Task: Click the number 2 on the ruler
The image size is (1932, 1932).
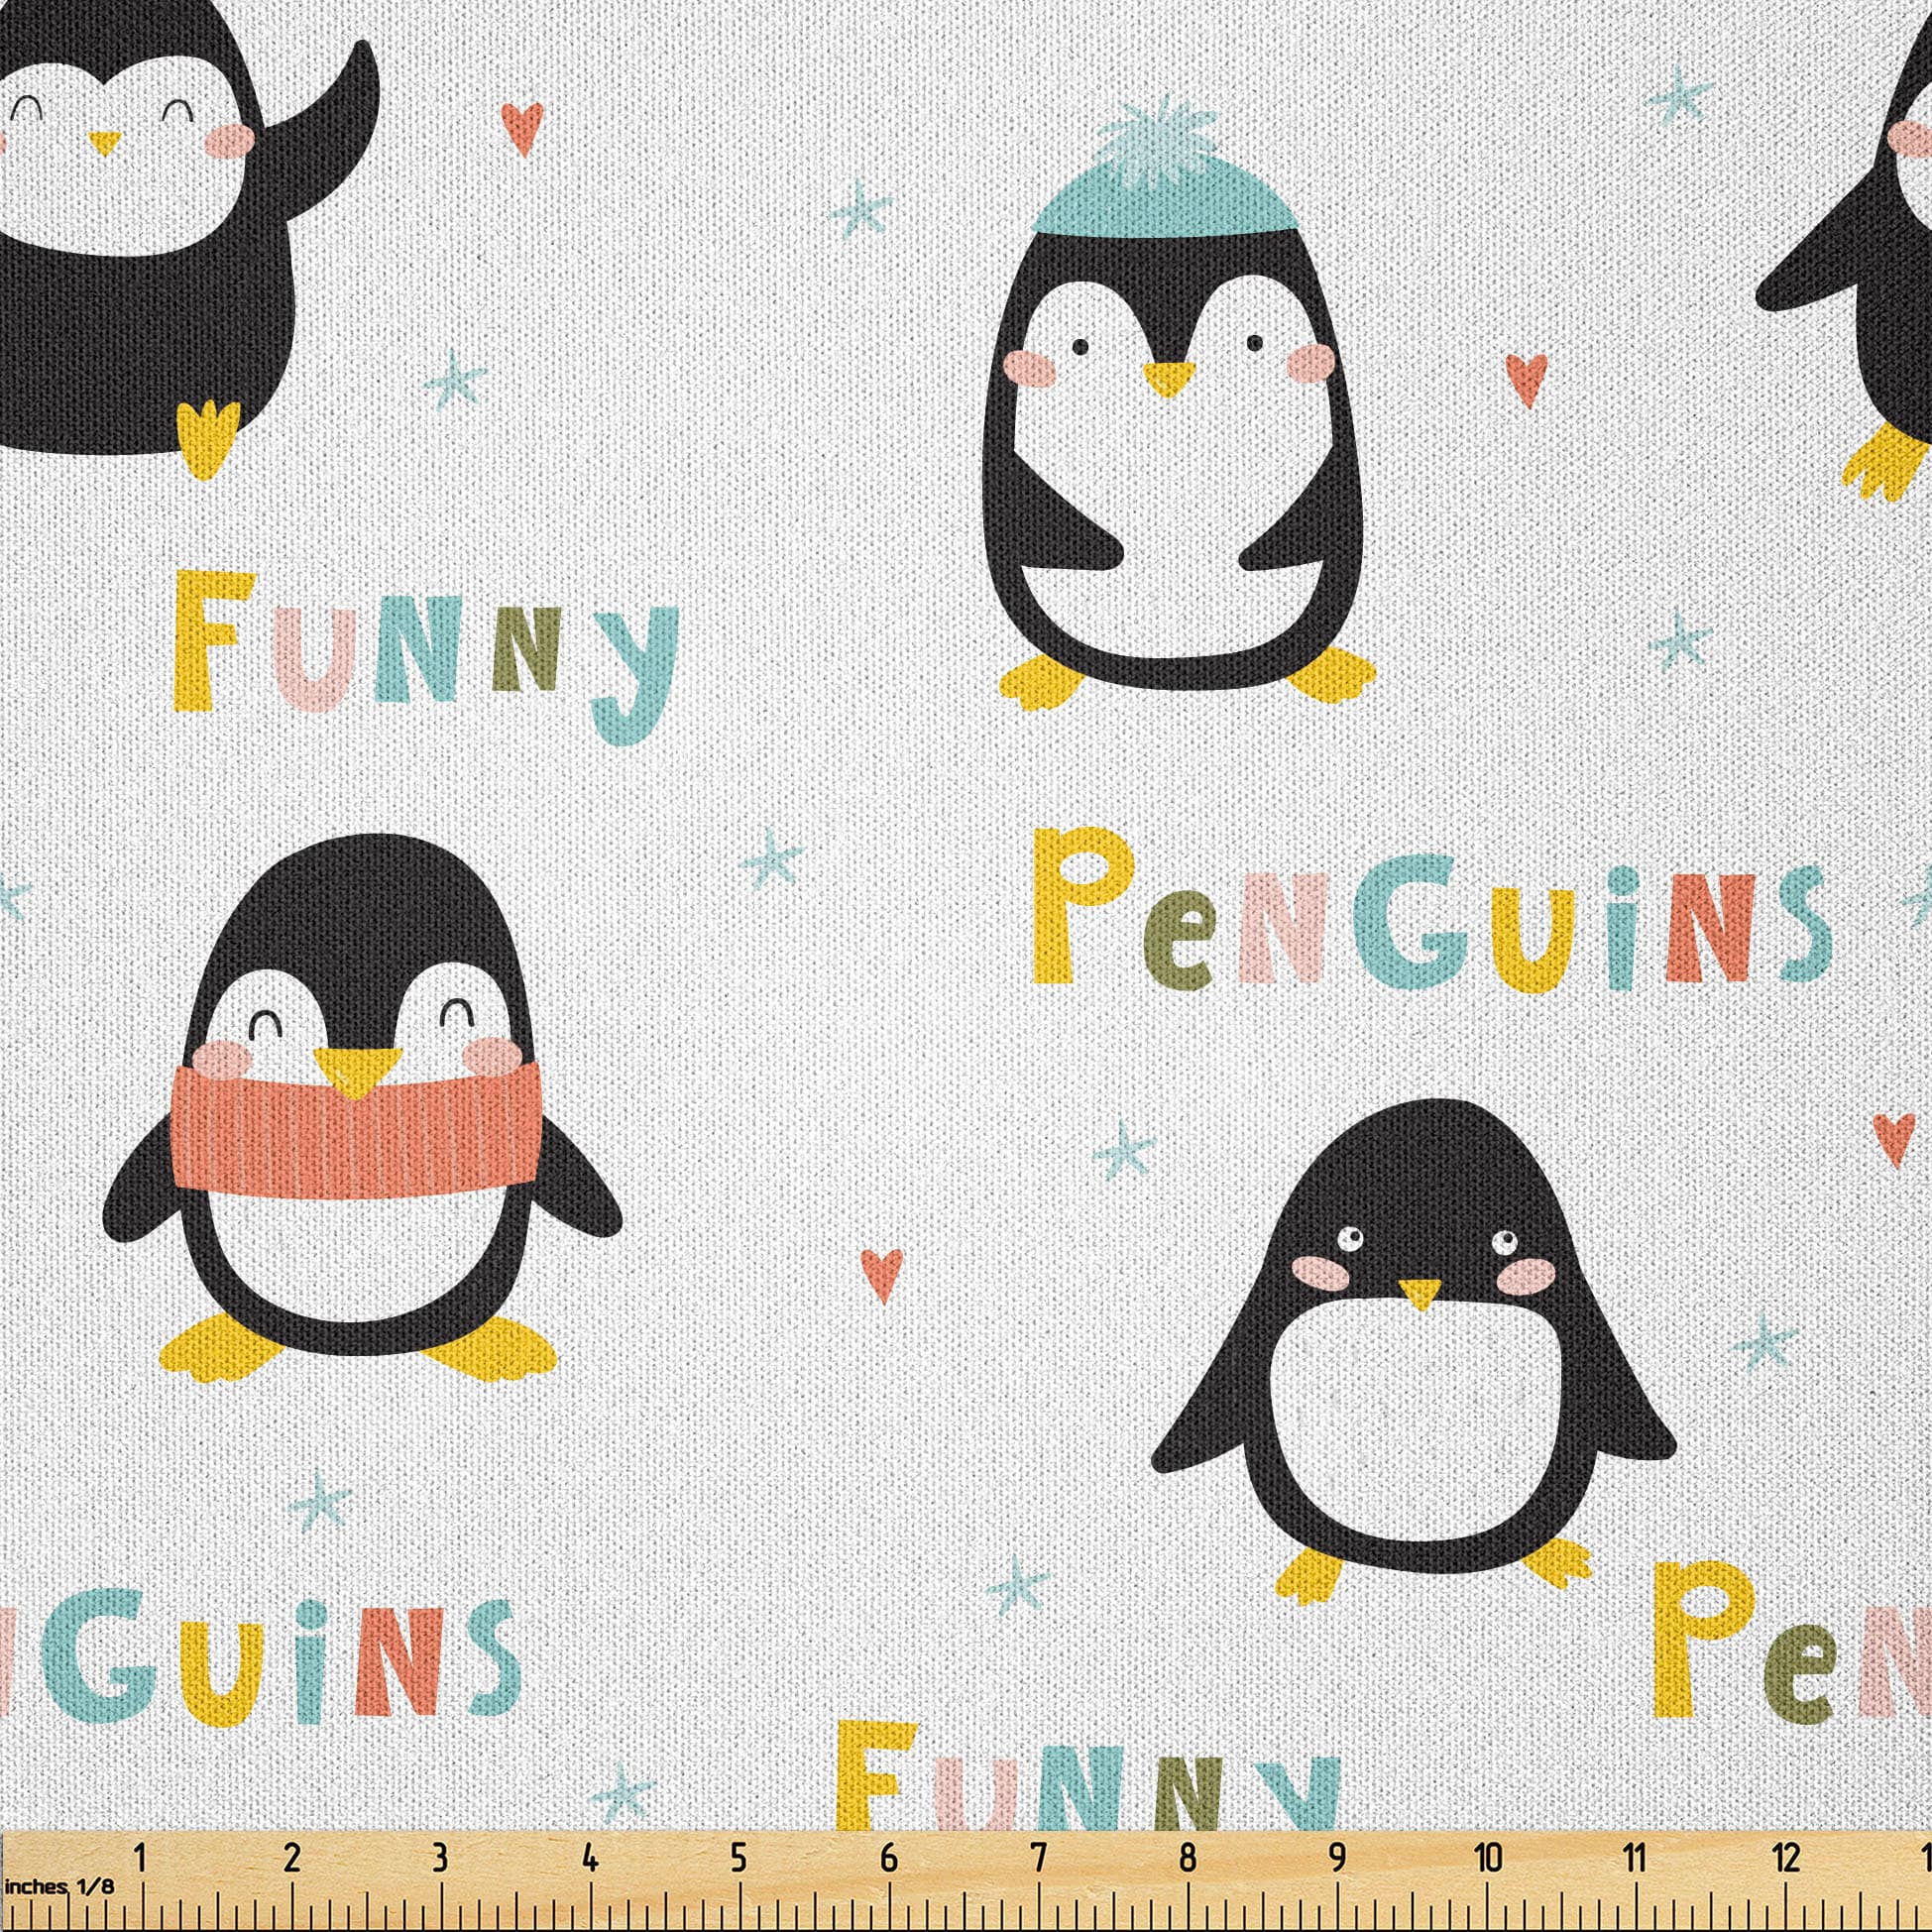Action: pos(291,1859)
